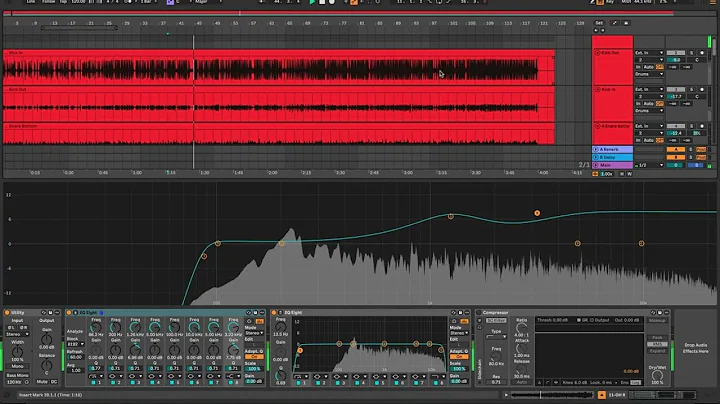Enable the Utility Mono switch
720x404 pixels.
17,366
